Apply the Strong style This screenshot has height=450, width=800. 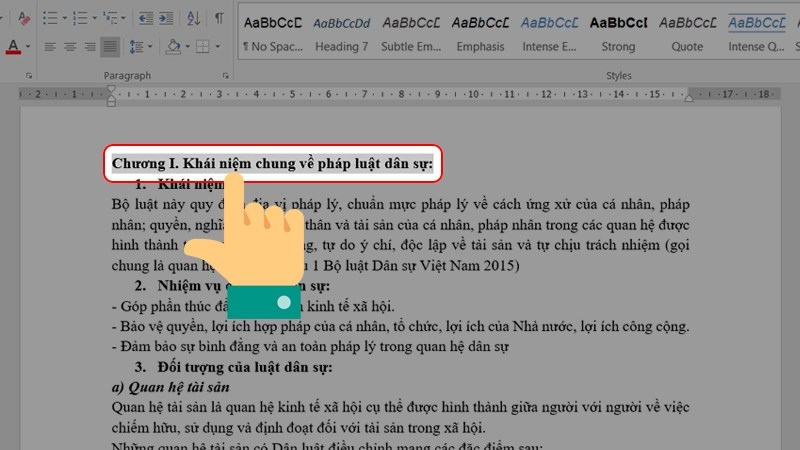click(x=618, y=33)
